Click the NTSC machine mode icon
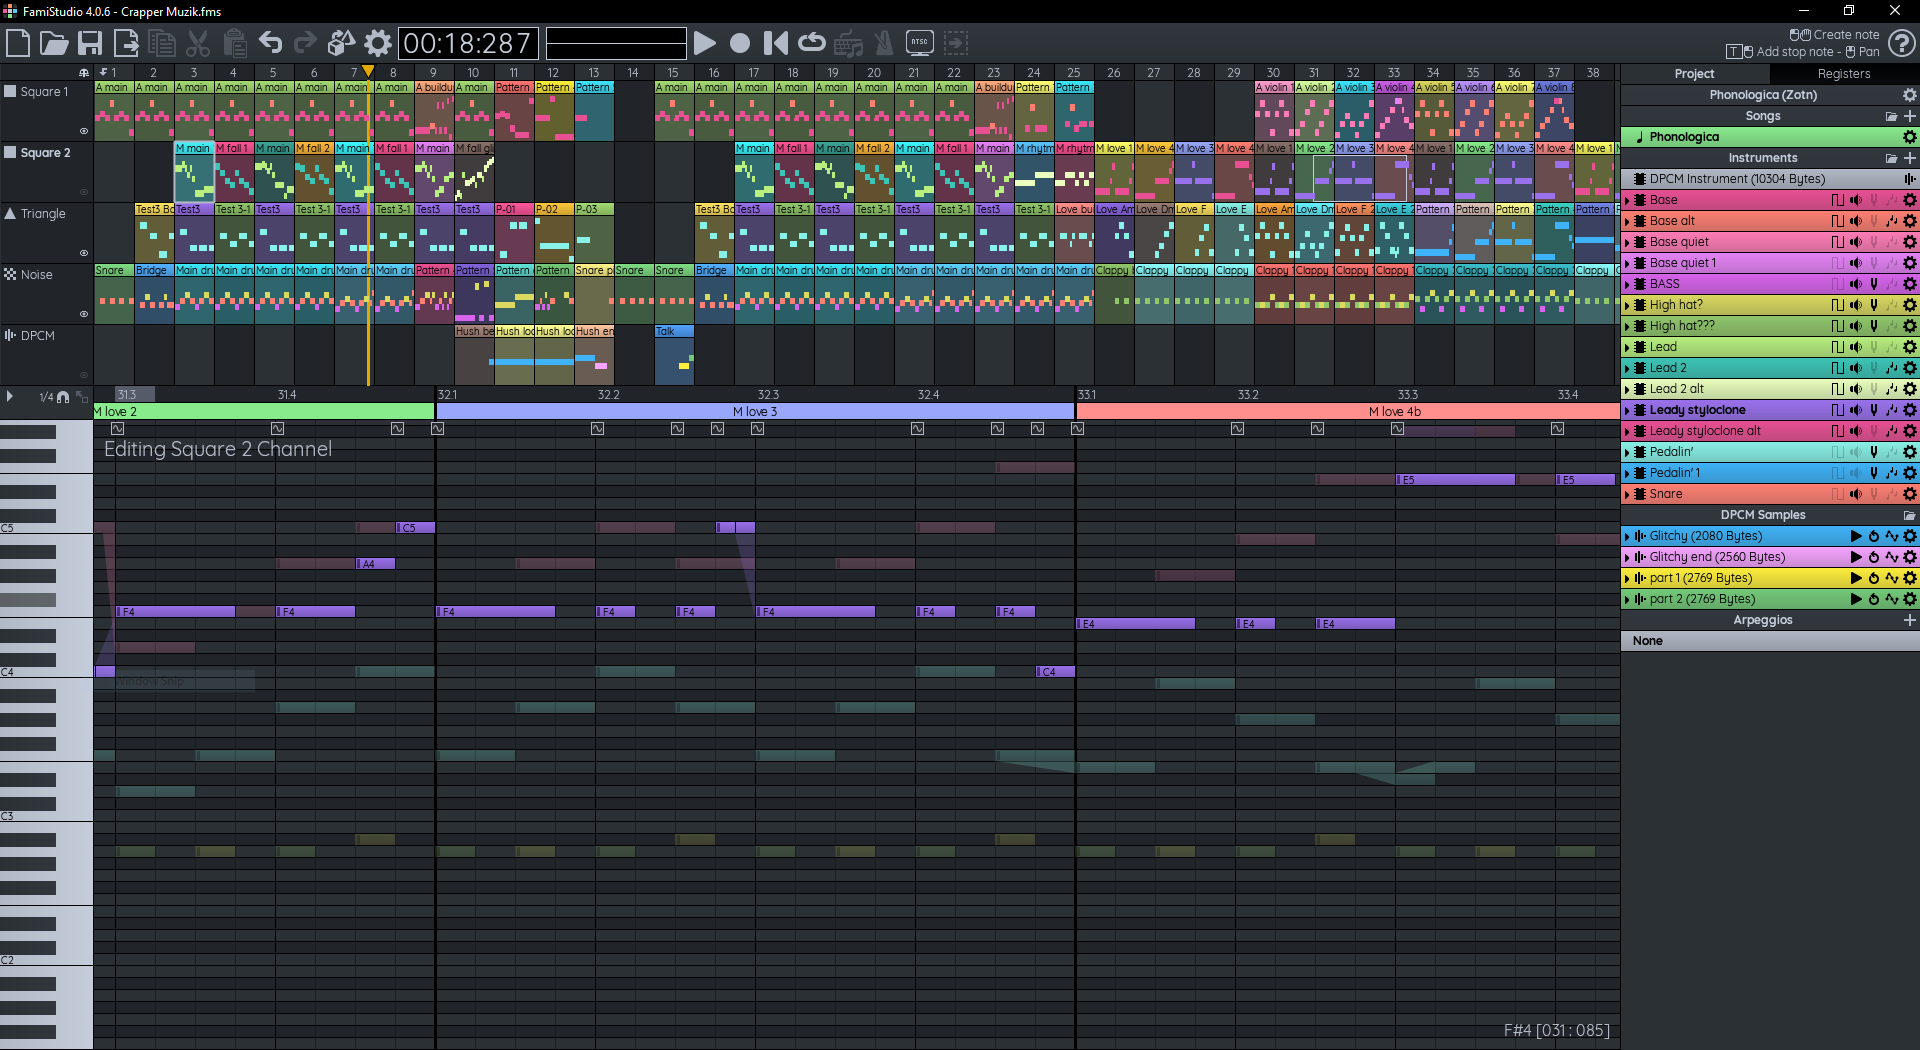 pyautogui.click(x=919, y=43)
